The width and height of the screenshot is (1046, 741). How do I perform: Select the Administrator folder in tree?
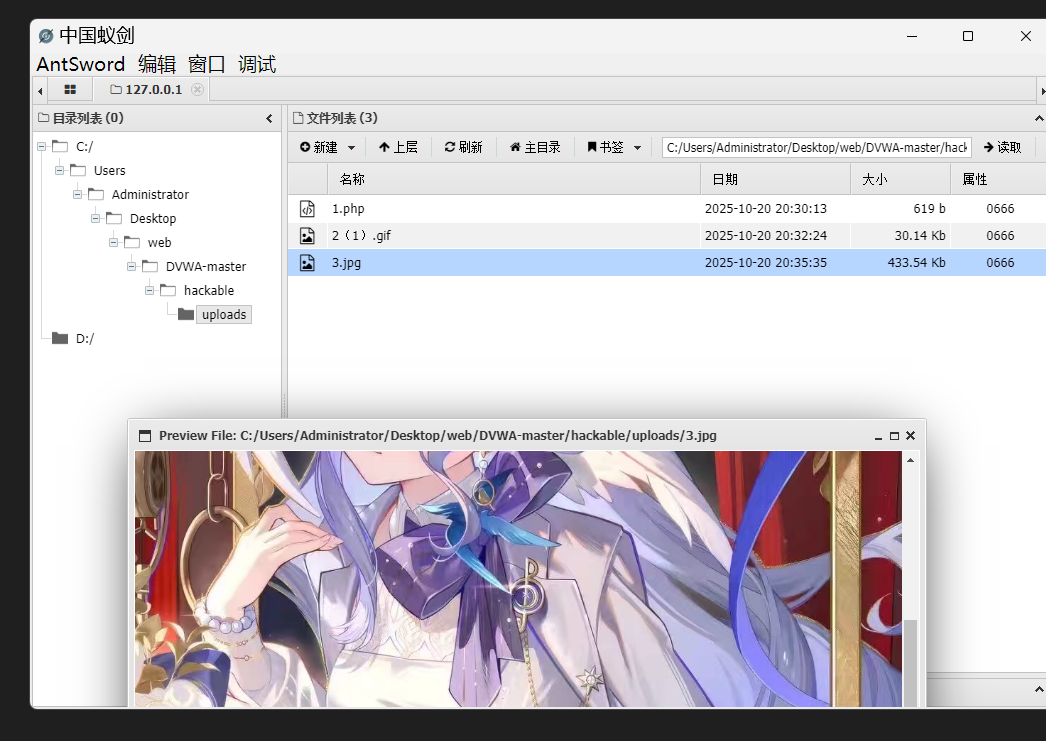(x=150, y=195)
